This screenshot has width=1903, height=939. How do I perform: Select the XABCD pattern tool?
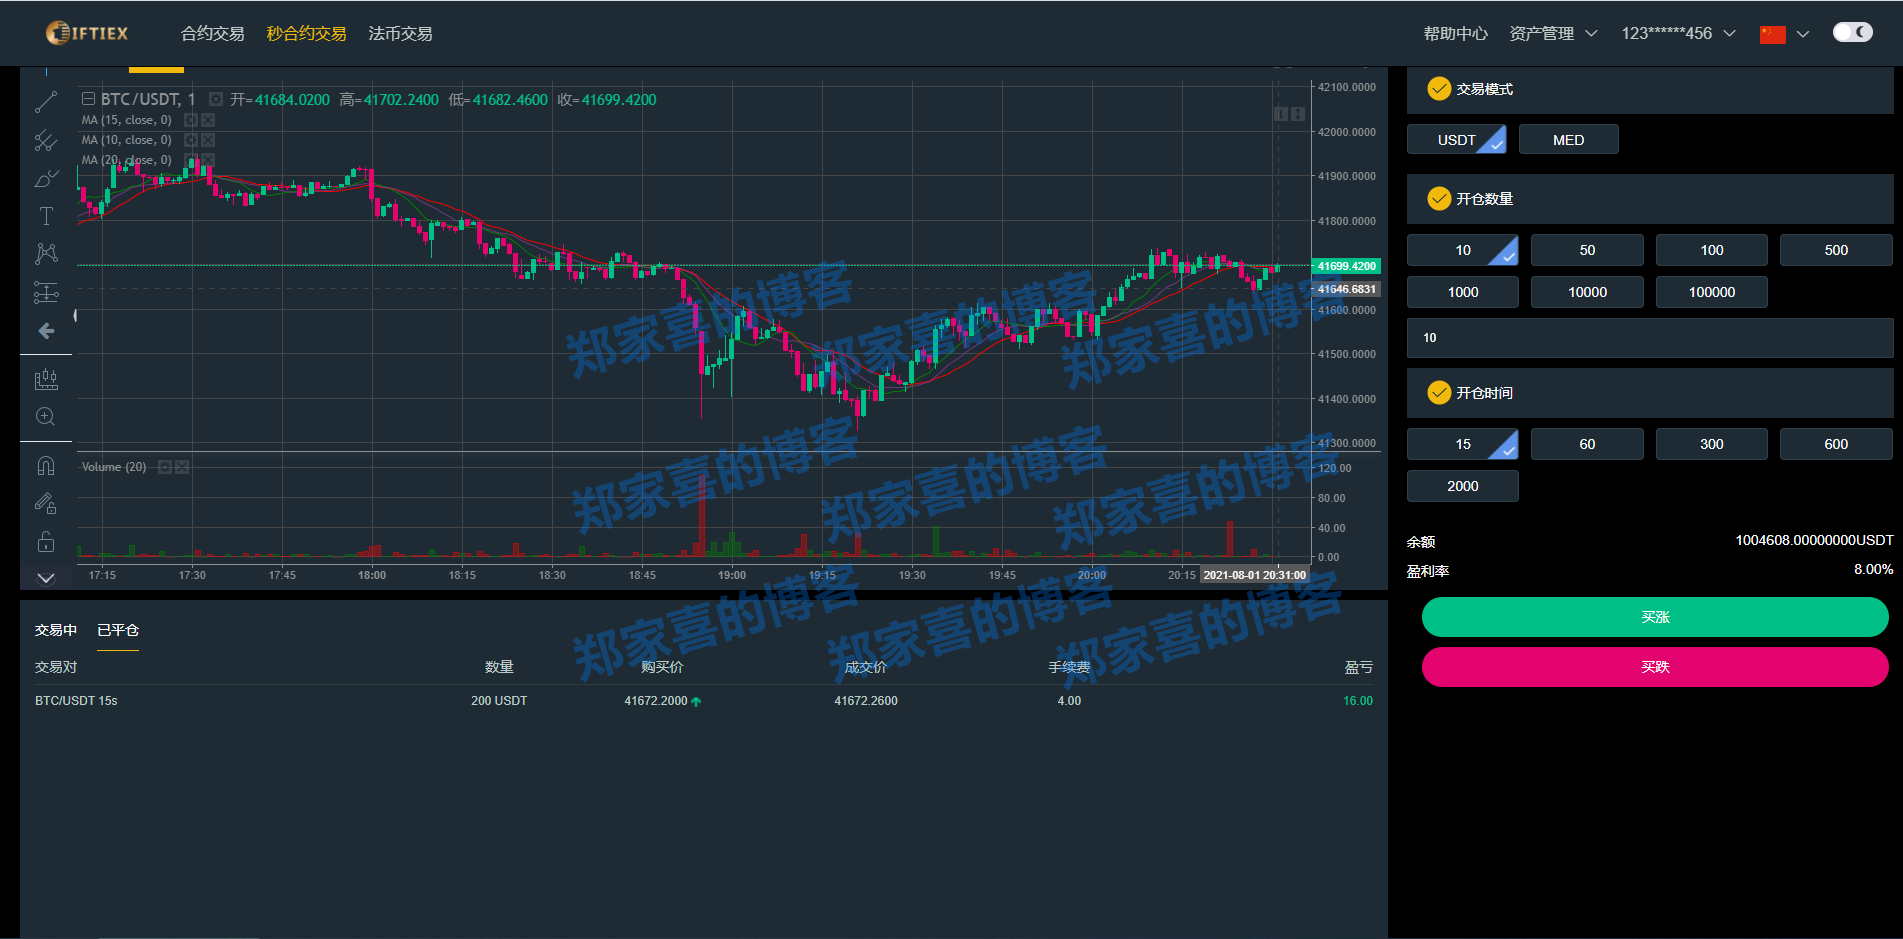coord(46,253)
